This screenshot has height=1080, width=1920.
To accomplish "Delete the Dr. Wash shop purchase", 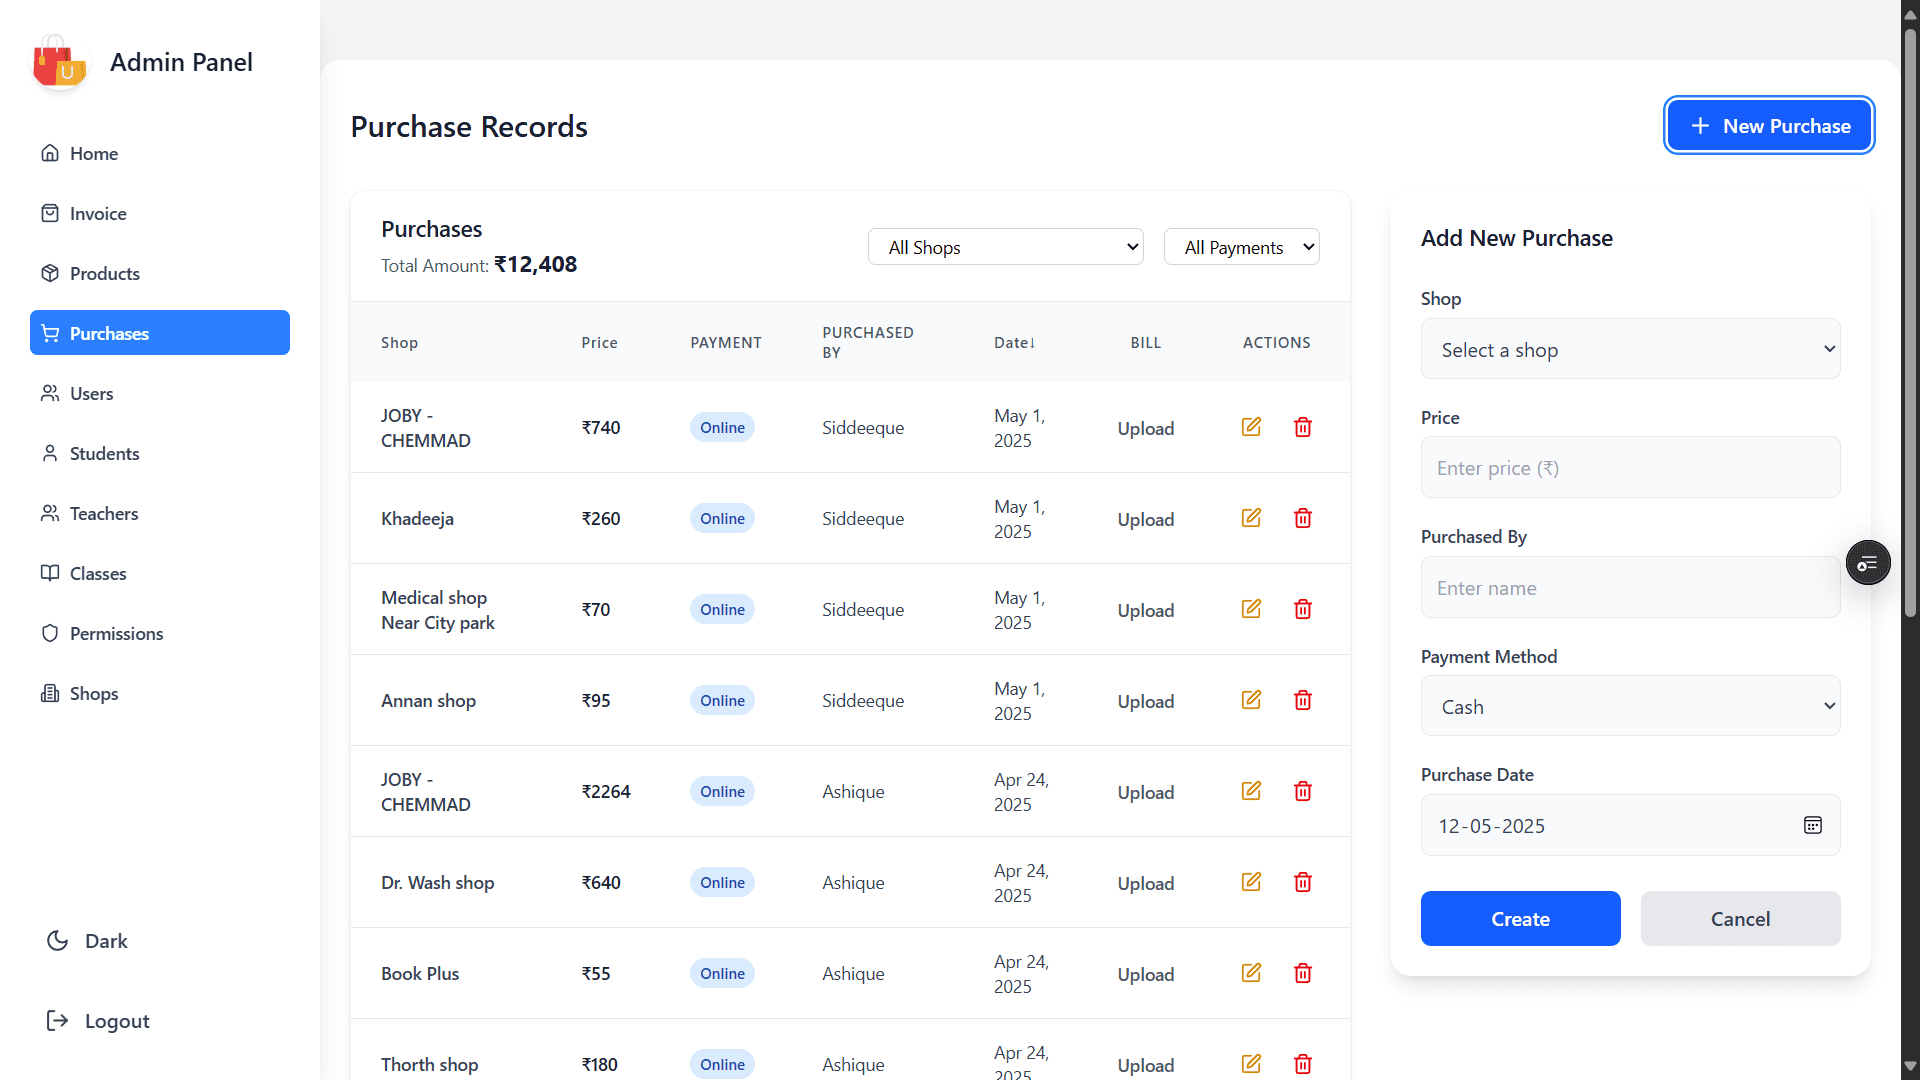I will coord(1303,882).
